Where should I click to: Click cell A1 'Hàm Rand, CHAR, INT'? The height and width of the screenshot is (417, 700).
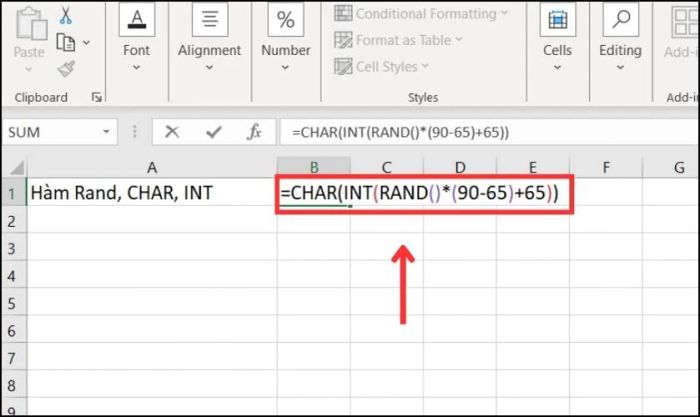152,193
